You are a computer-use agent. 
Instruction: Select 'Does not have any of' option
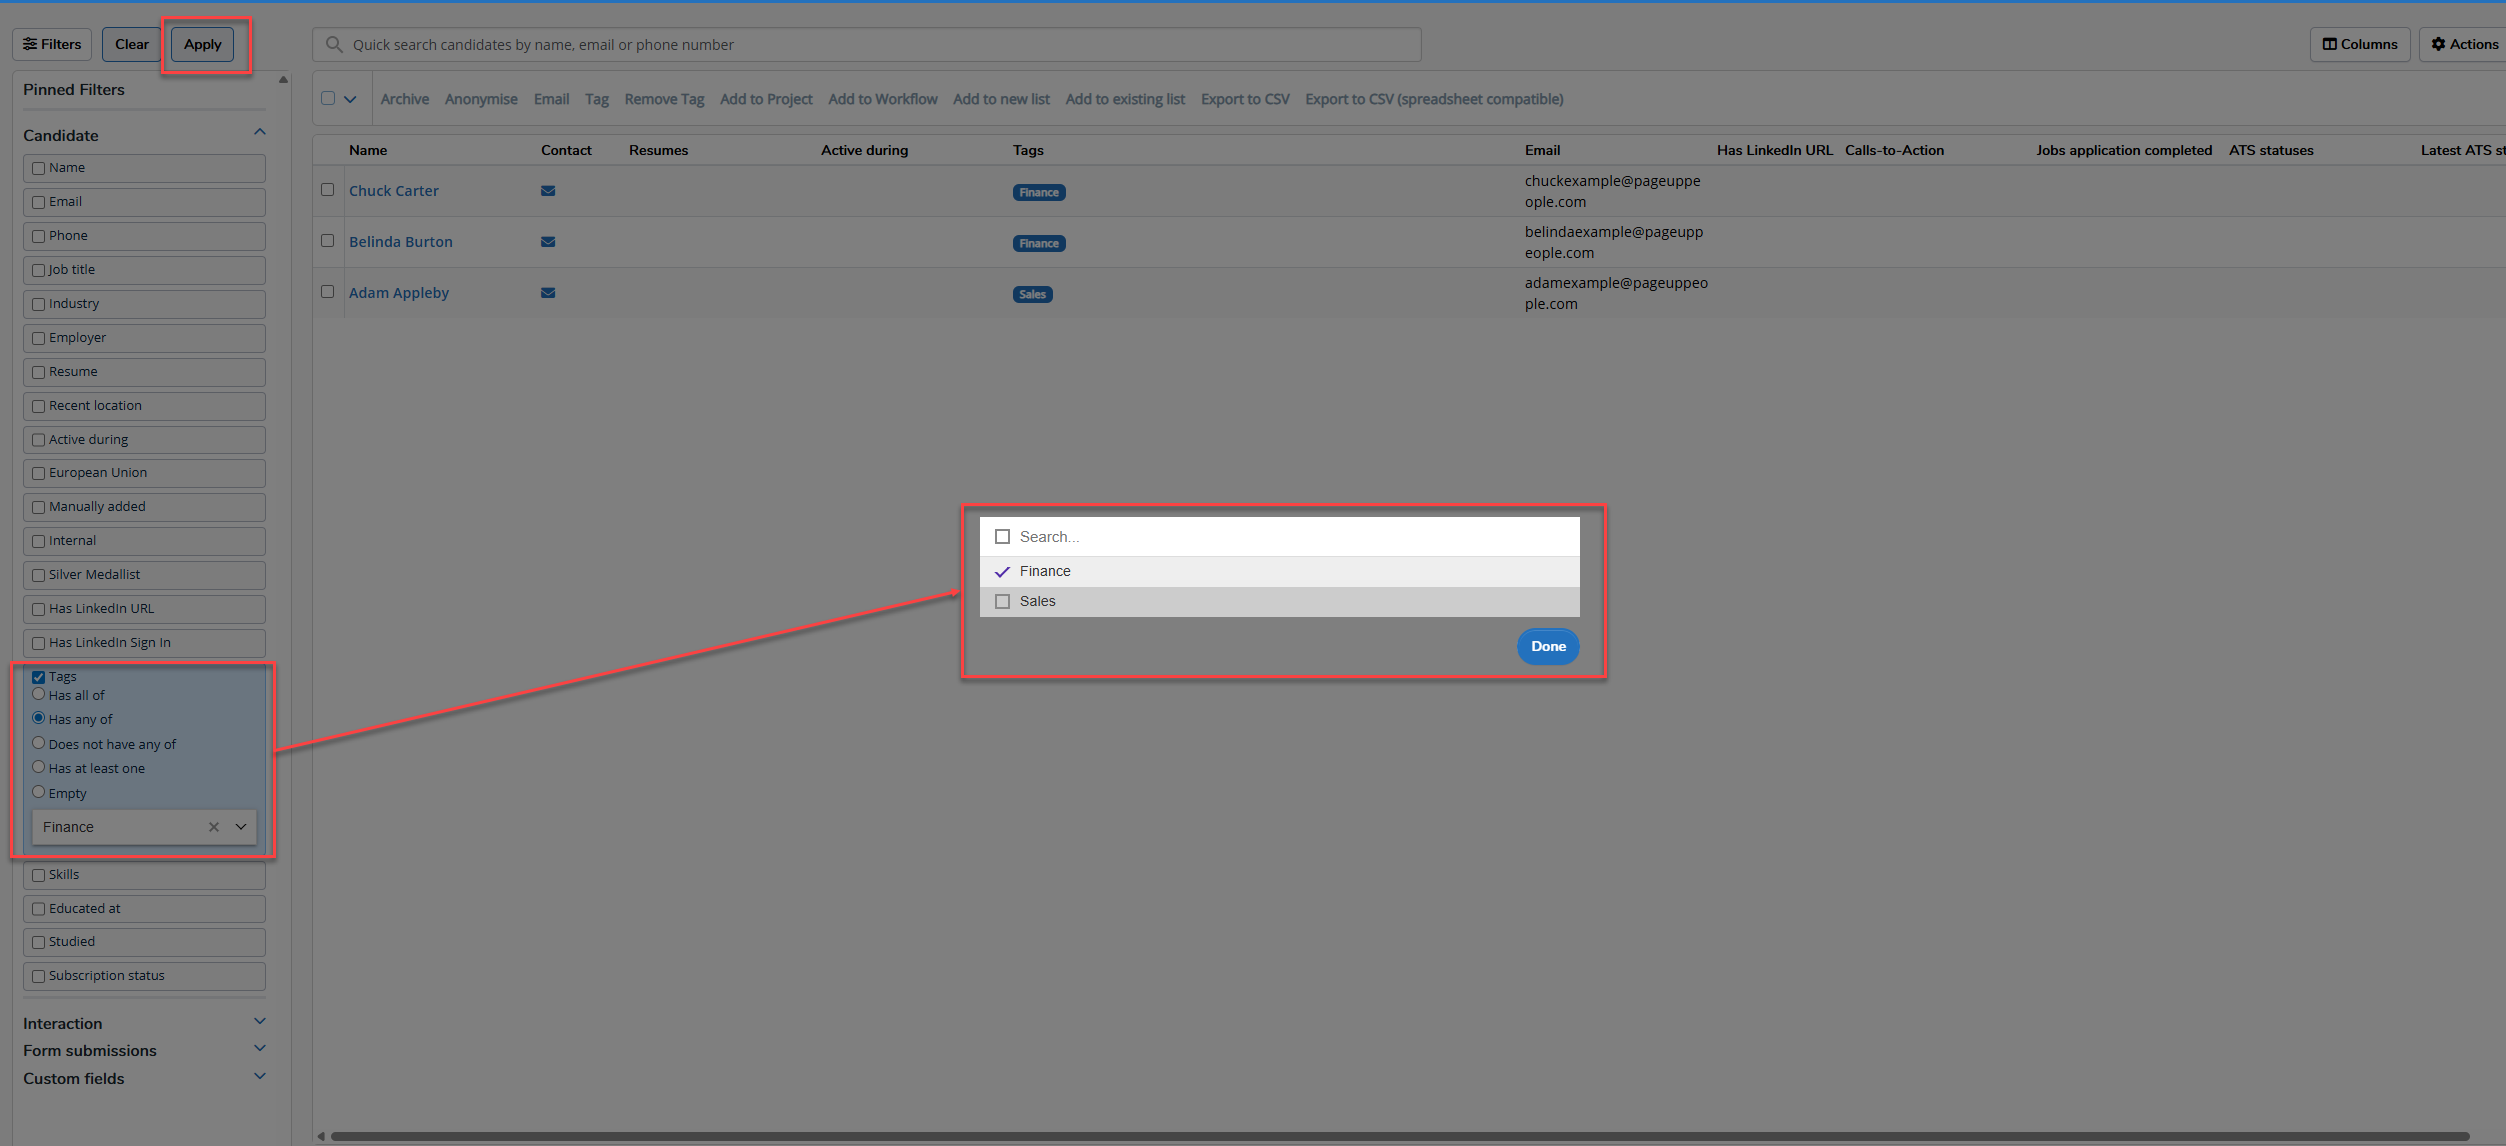coord(39,743)
